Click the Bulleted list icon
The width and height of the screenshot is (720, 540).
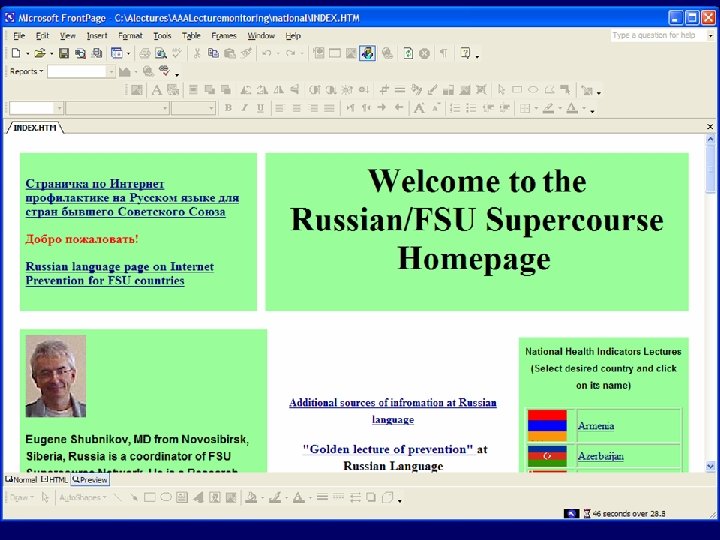(x=471, y=108)
